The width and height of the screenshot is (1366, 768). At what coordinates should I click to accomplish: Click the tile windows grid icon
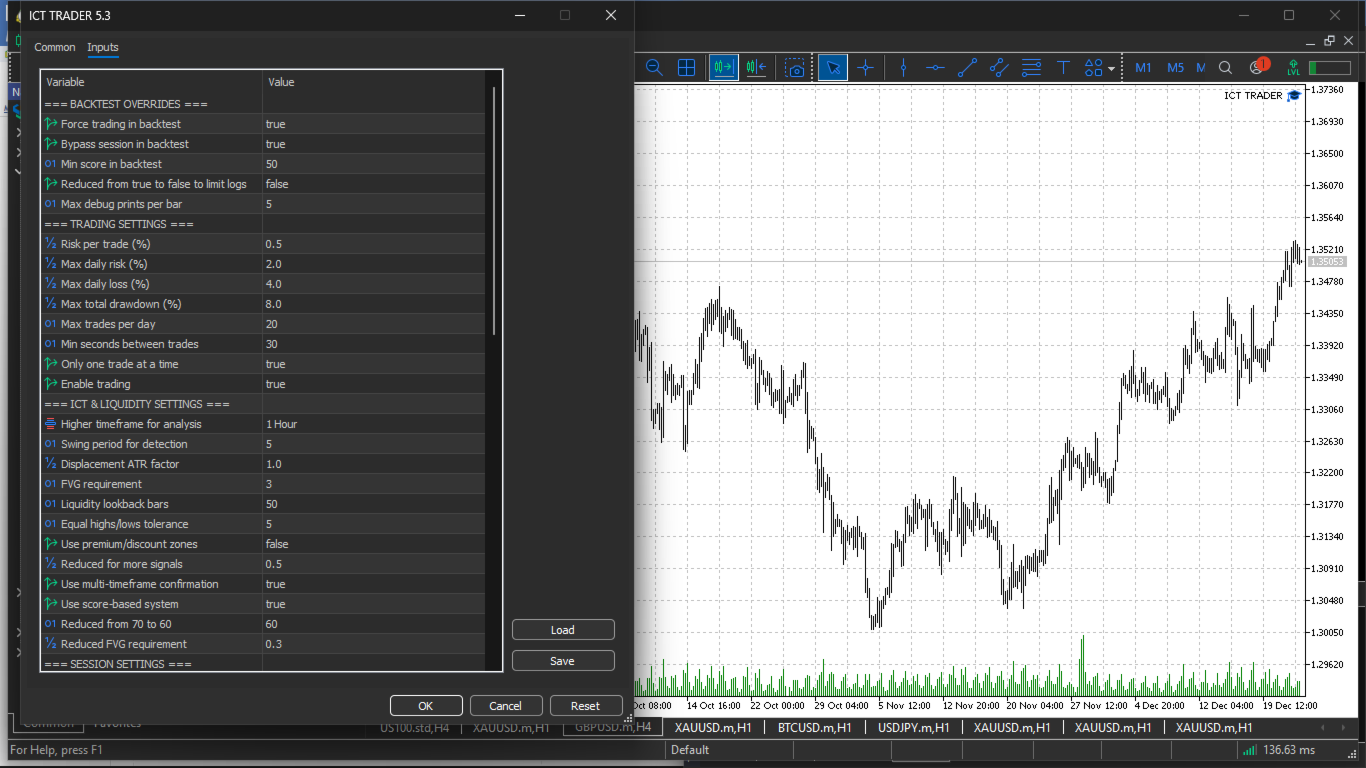[x=687, y=68]
